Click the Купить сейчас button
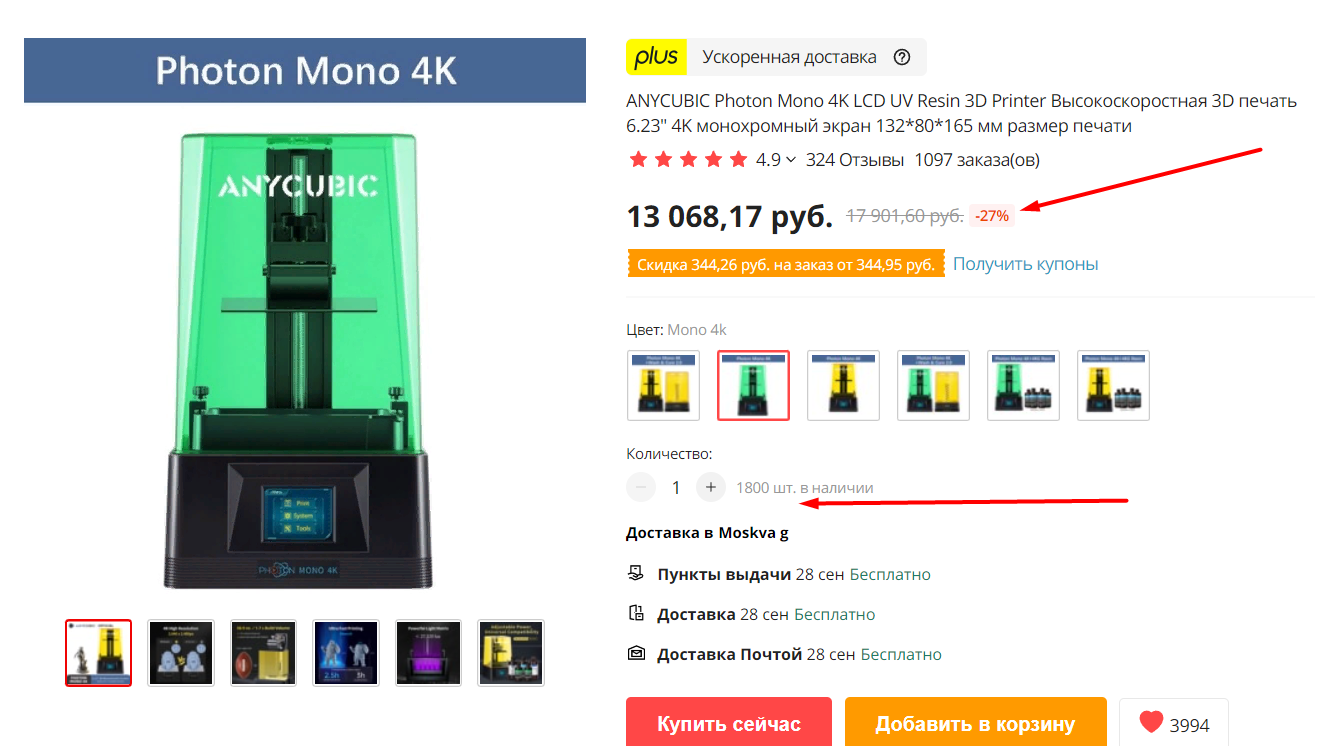The width and height of the screenshot is (1332, 746). point(729,723)
